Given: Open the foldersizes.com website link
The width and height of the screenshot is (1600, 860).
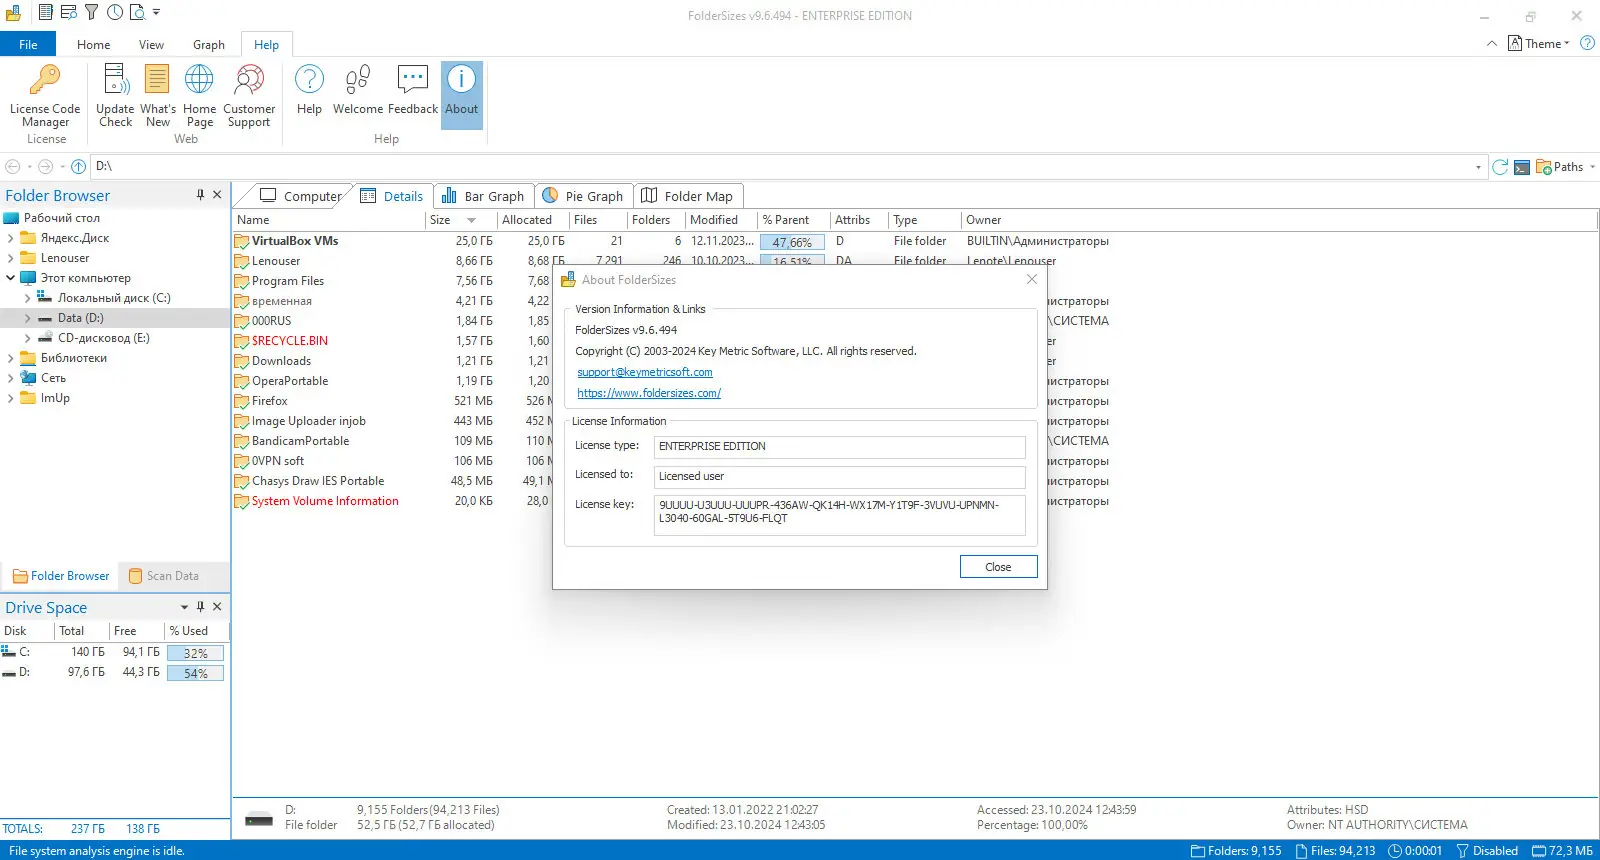Looking at the screenshot, I should click(x=649, y=393).
